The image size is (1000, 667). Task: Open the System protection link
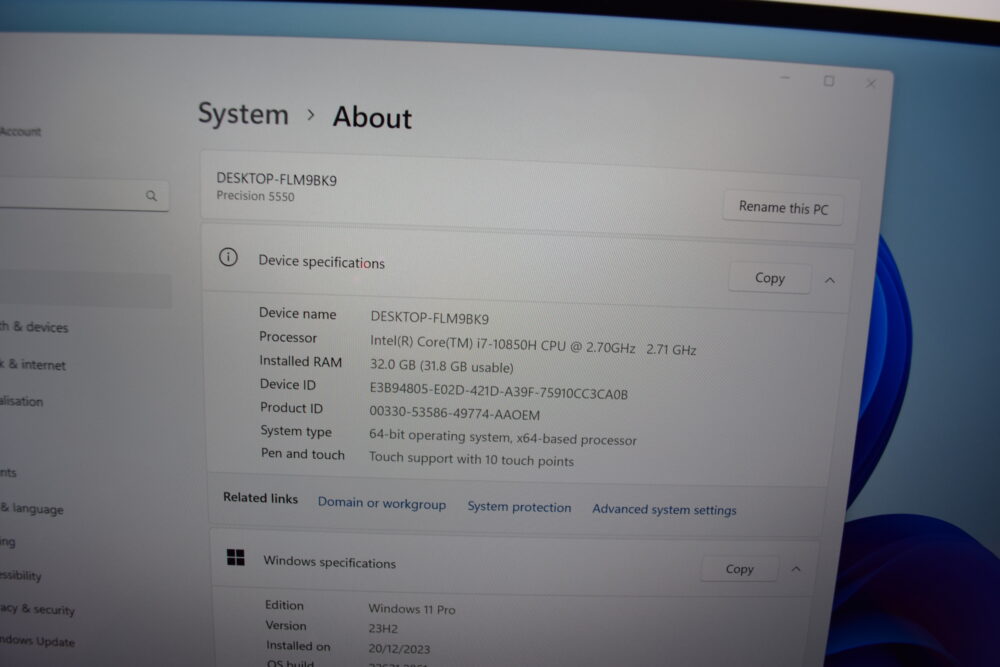click(x=519, y=507)
